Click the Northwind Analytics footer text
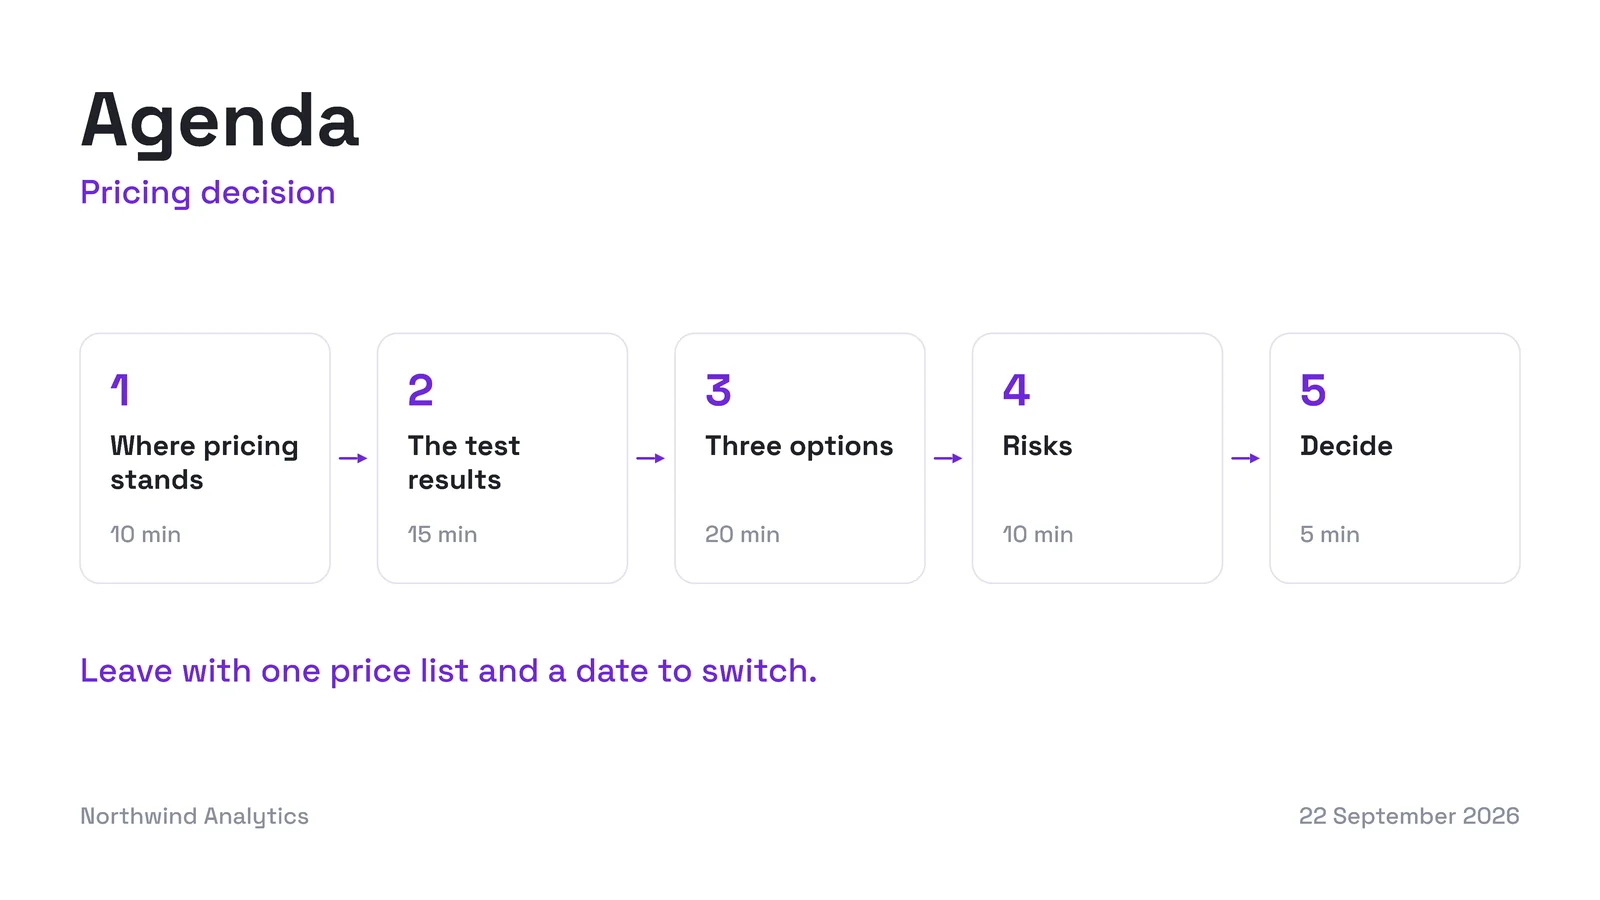The image size is (1600, 900). click(x=194, y=817)
